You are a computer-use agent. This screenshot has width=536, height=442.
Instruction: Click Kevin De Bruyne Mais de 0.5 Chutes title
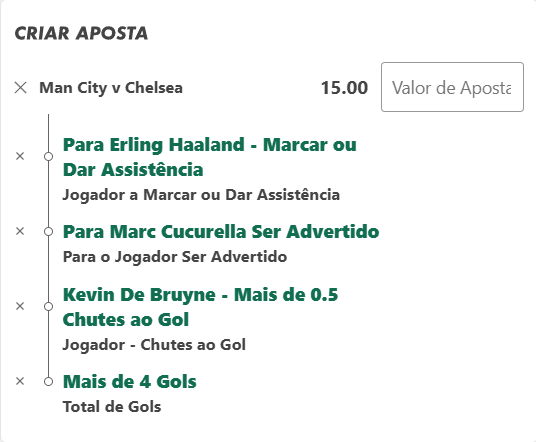click(x=200, y=307)
